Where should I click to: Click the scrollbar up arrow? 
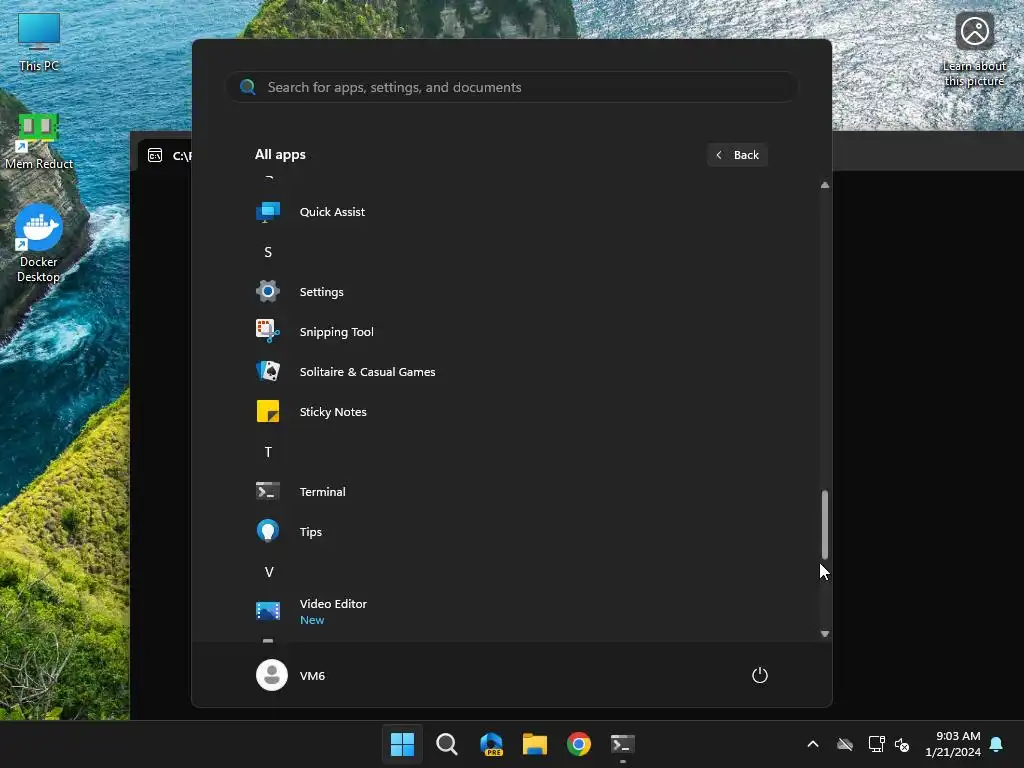(x=825, y=185)
